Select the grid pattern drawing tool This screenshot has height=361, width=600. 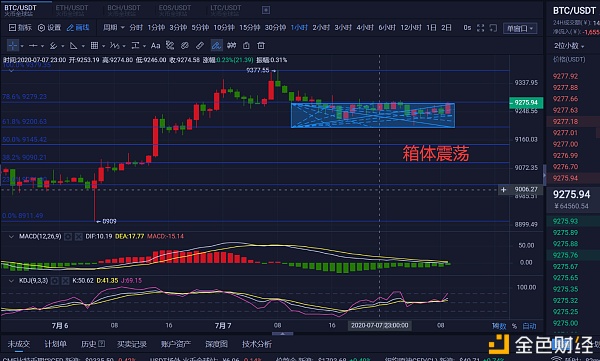pos(94,46)
